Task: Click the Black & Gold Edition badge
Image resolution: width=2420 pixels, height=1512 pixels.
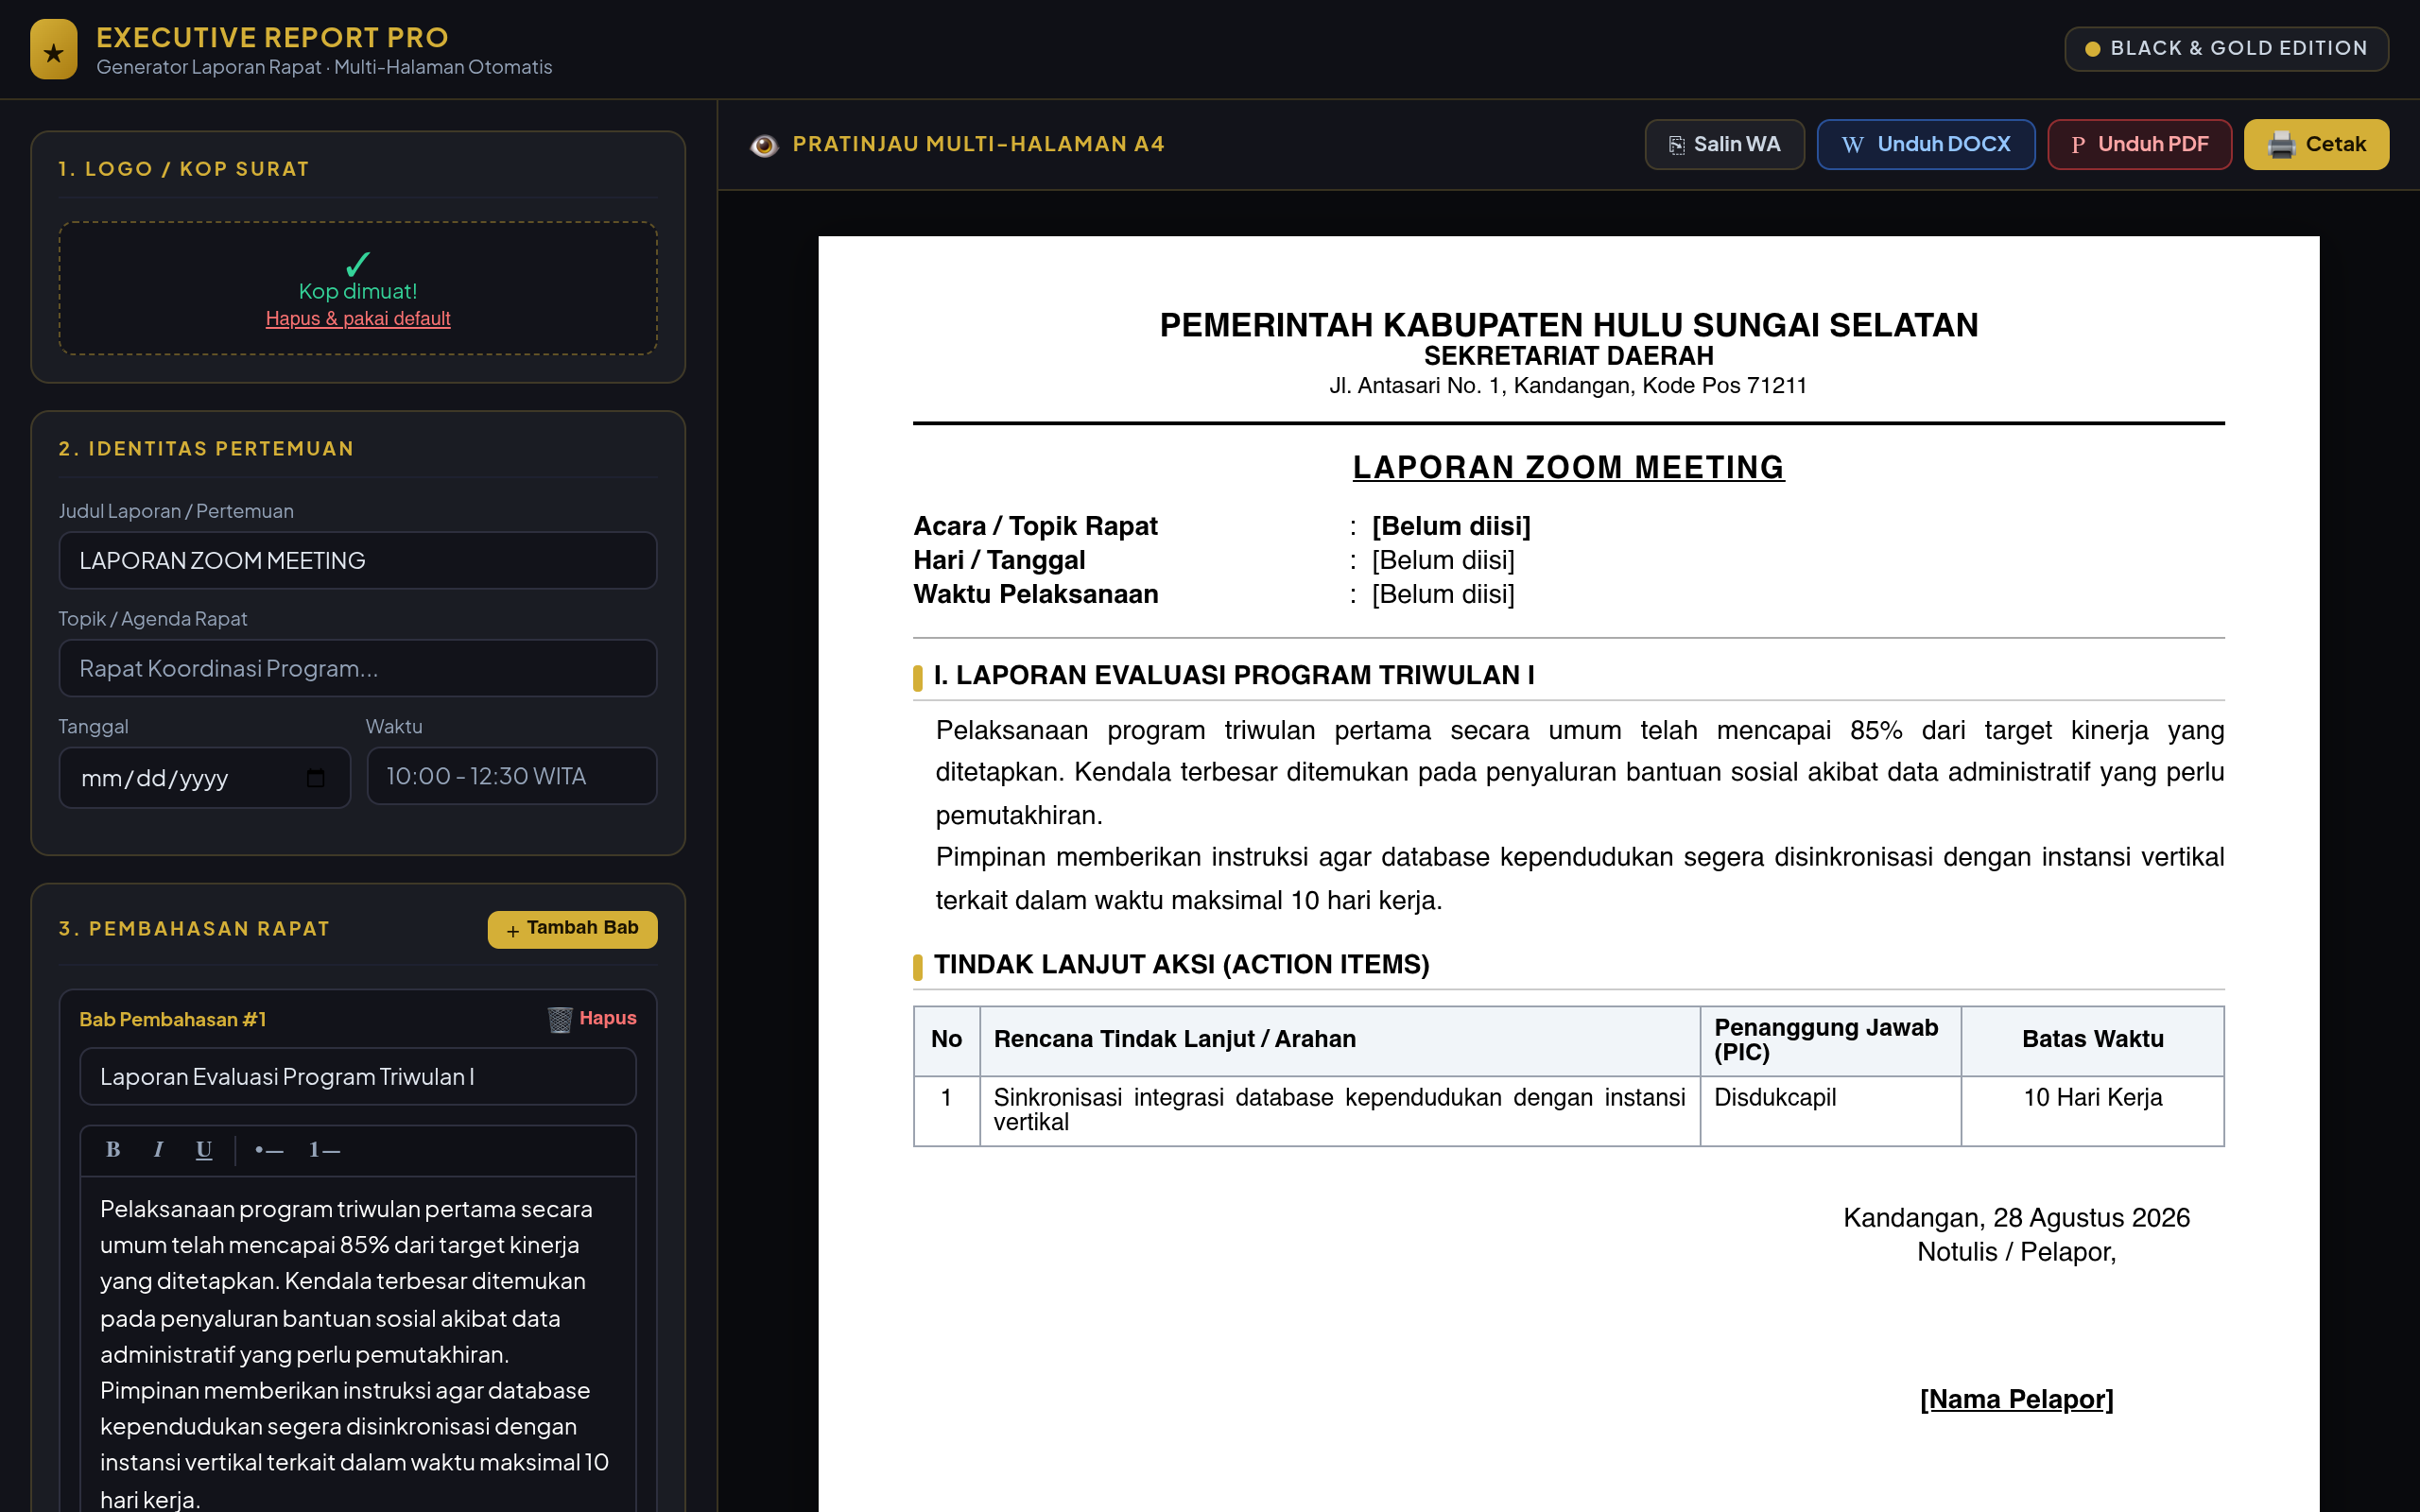Action: point(2226,48)
